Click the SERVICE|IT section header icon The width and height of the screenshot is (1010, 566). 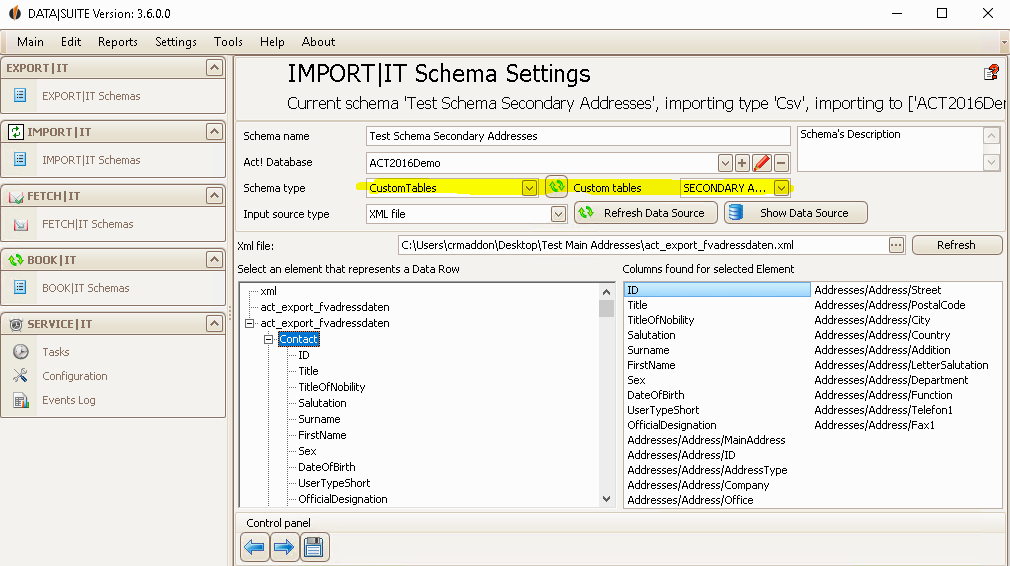click(x=16, y=324)
